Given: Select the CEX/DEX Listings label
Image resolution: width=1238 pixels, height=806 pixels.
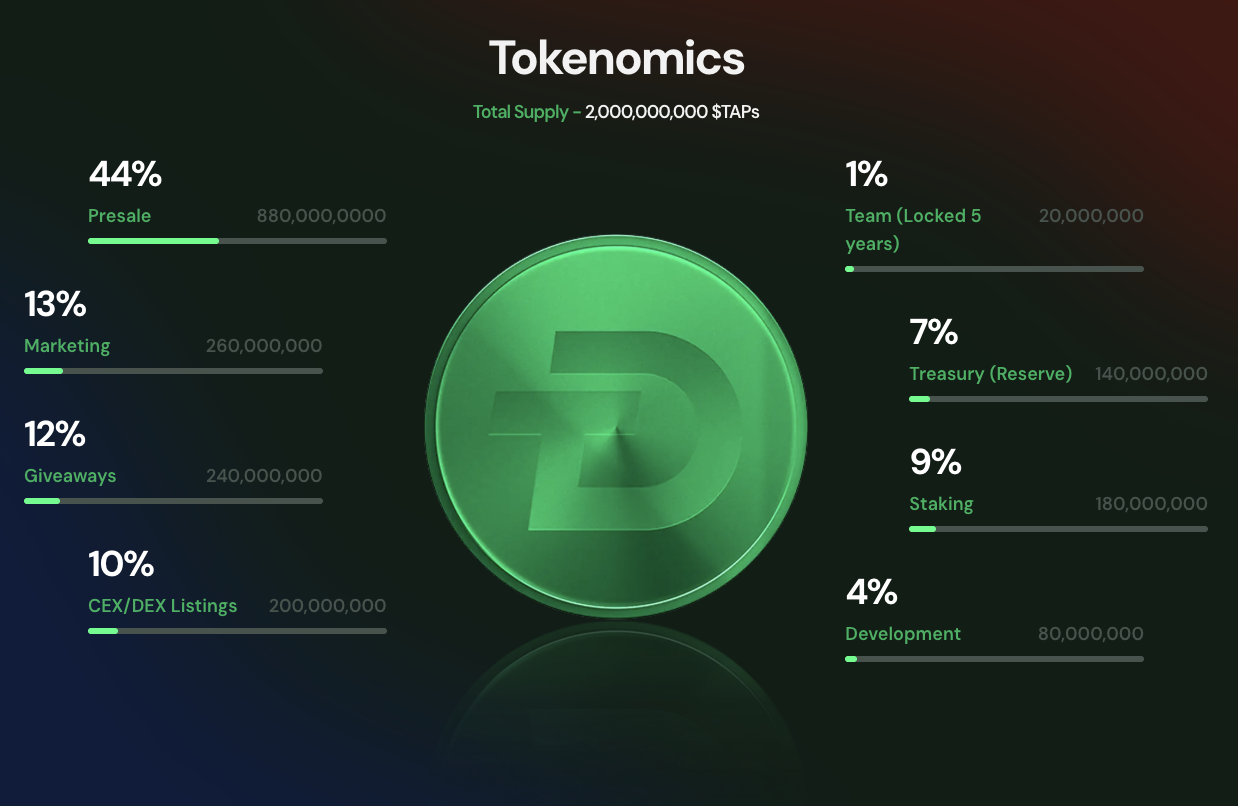Looking at the screenshot, I should [x=163, y=606].
